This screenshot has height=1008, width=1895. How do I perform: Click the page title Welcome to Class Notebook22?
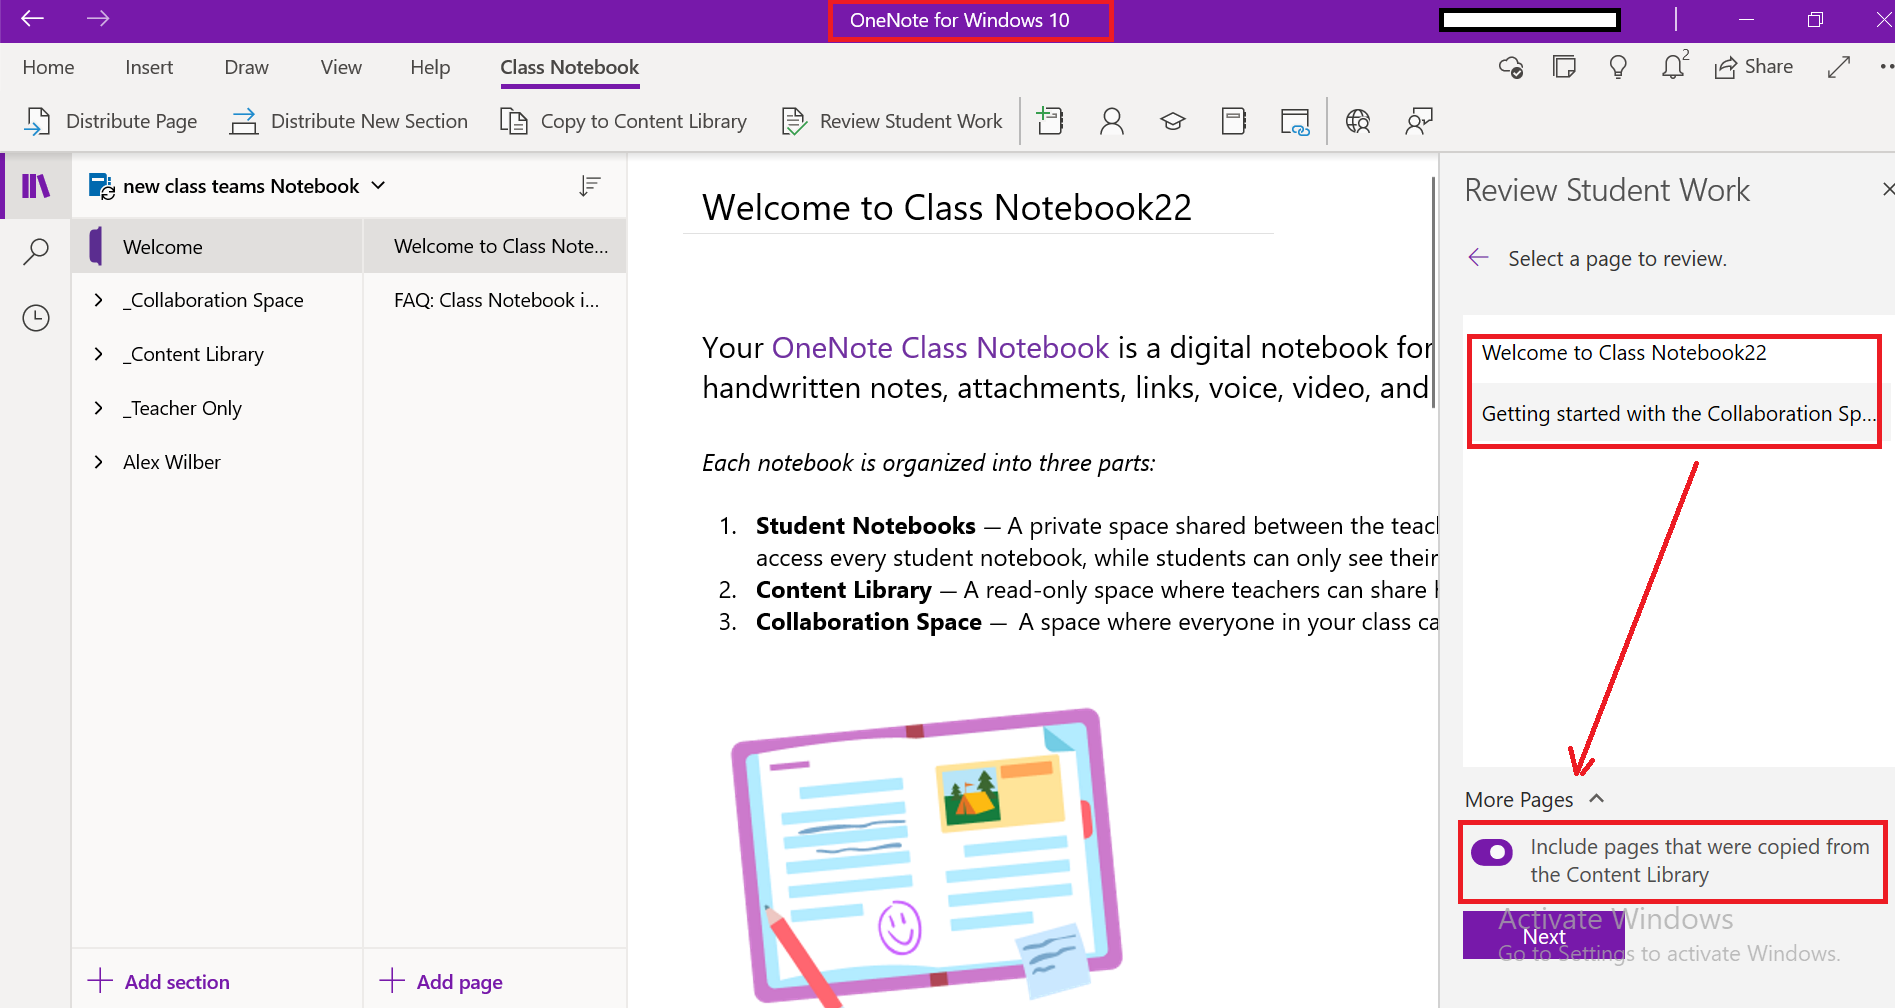coord(947,207)
